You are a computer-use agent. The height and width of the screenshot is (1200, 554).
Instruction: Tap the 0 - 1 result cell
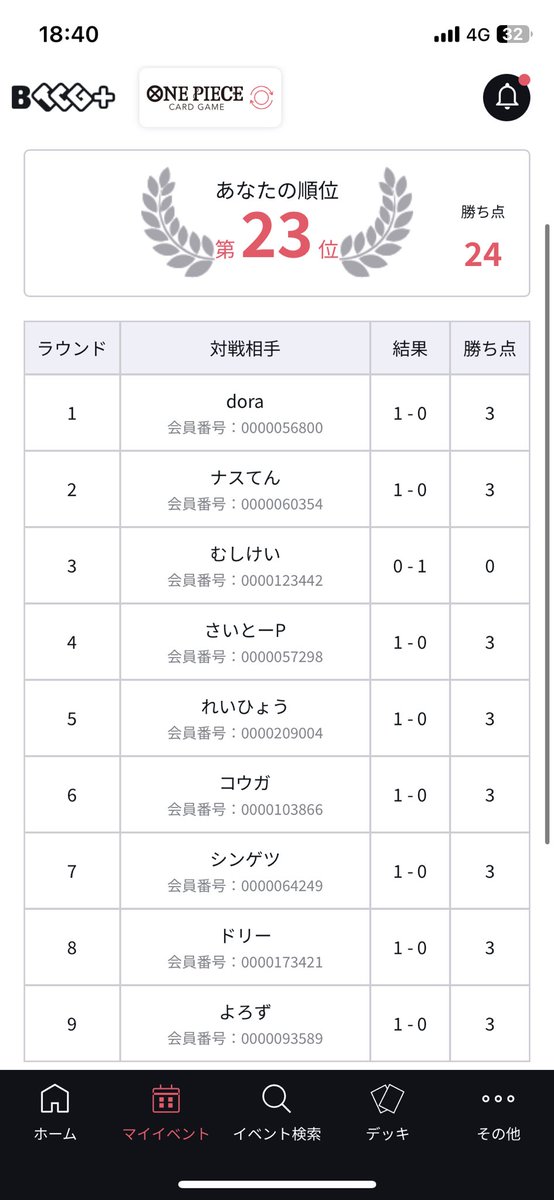tap(410, 566)
